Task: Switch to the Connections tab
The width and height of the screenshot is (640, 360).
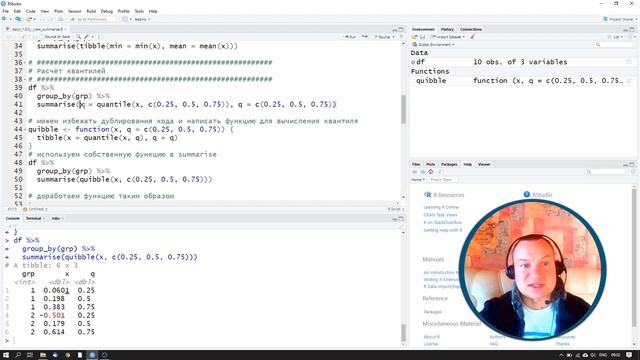Action: coord(471,29)
